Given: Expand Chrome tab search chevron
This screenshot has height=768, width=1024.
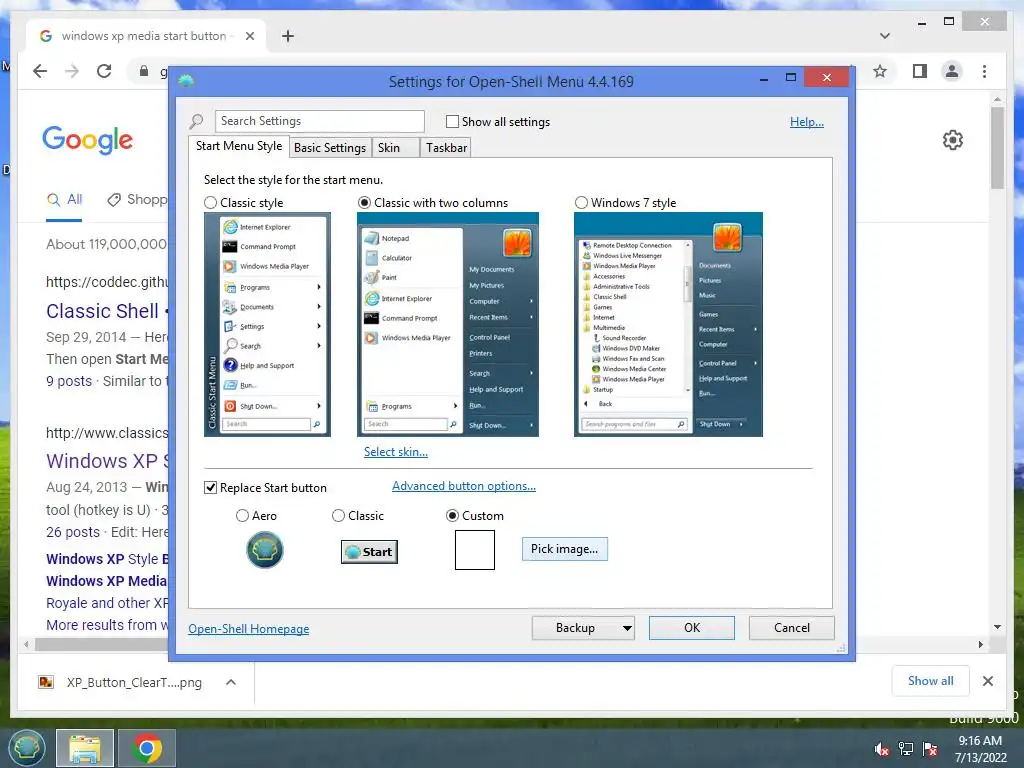Looking at the screenshot, I should tap(885, 36).
